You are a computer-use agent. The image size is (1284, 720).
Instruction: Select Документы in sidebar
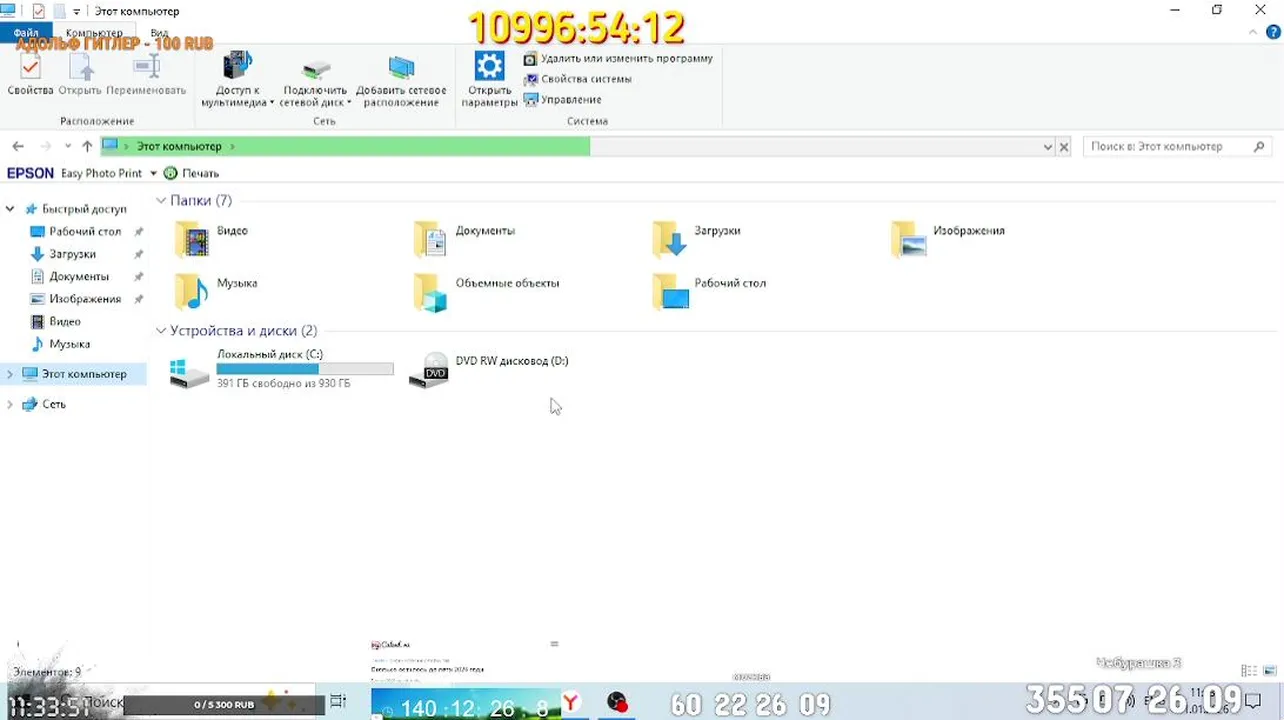click(79, 277)
